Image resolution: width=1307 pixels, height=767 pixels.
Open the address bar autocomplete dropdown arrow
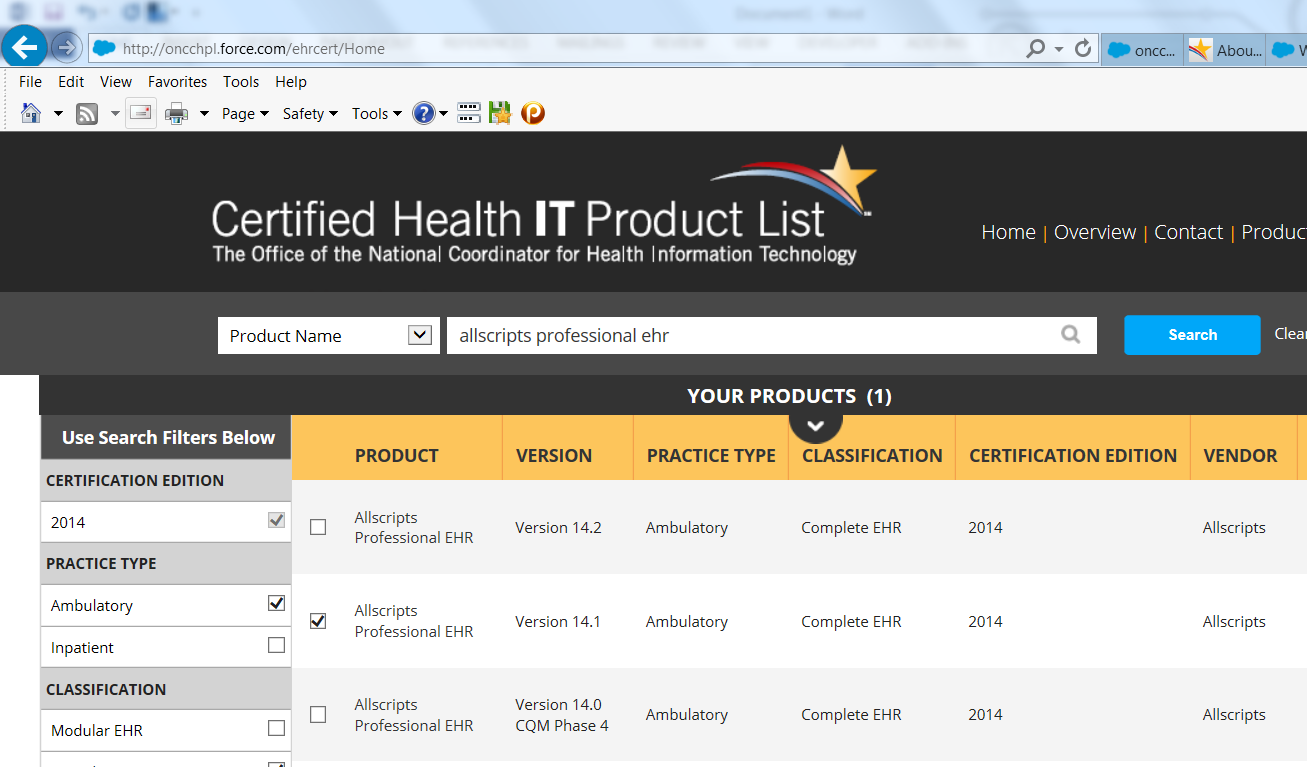pyautogui.click(x=1059, y=49)
